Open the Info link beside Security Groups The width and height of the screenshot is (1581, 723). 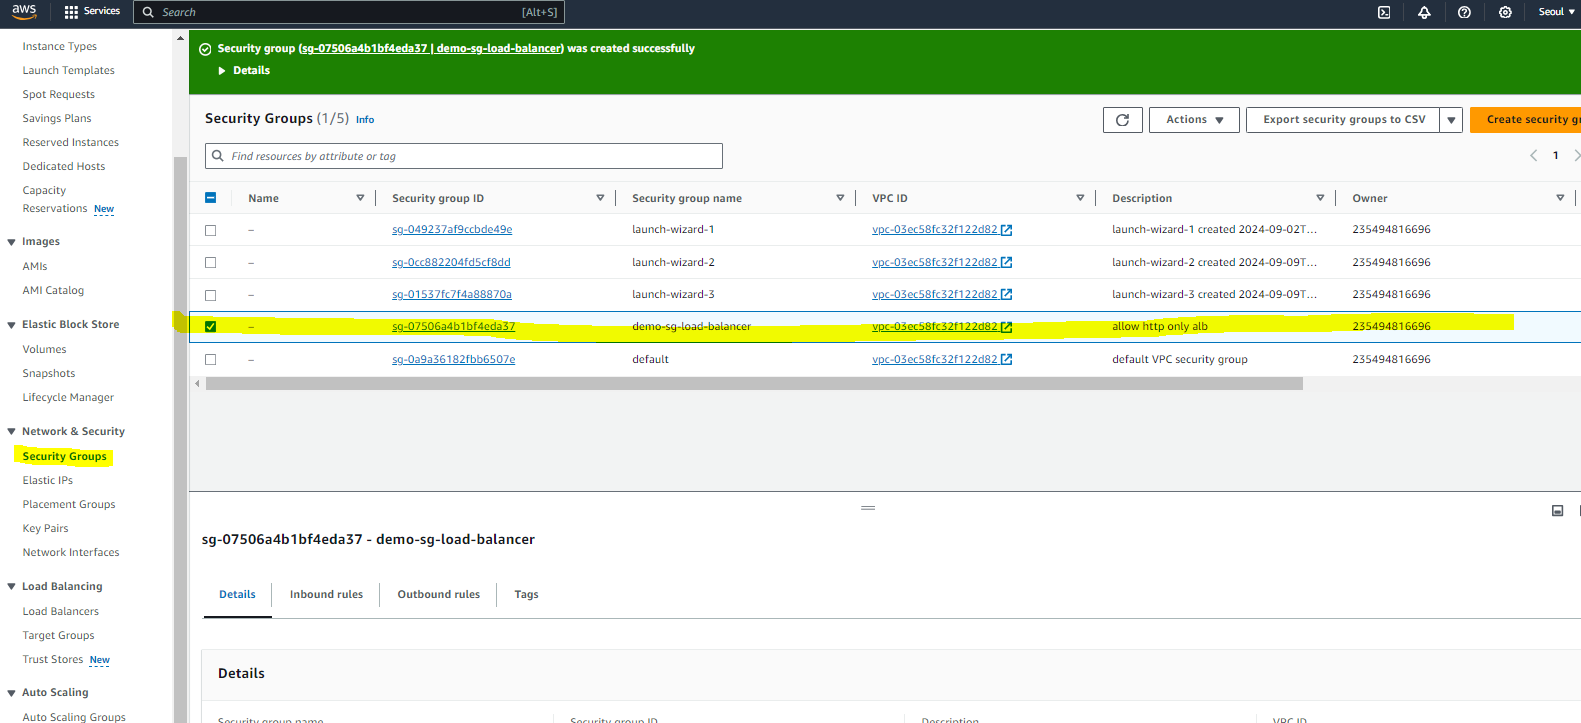pos(365,120)
